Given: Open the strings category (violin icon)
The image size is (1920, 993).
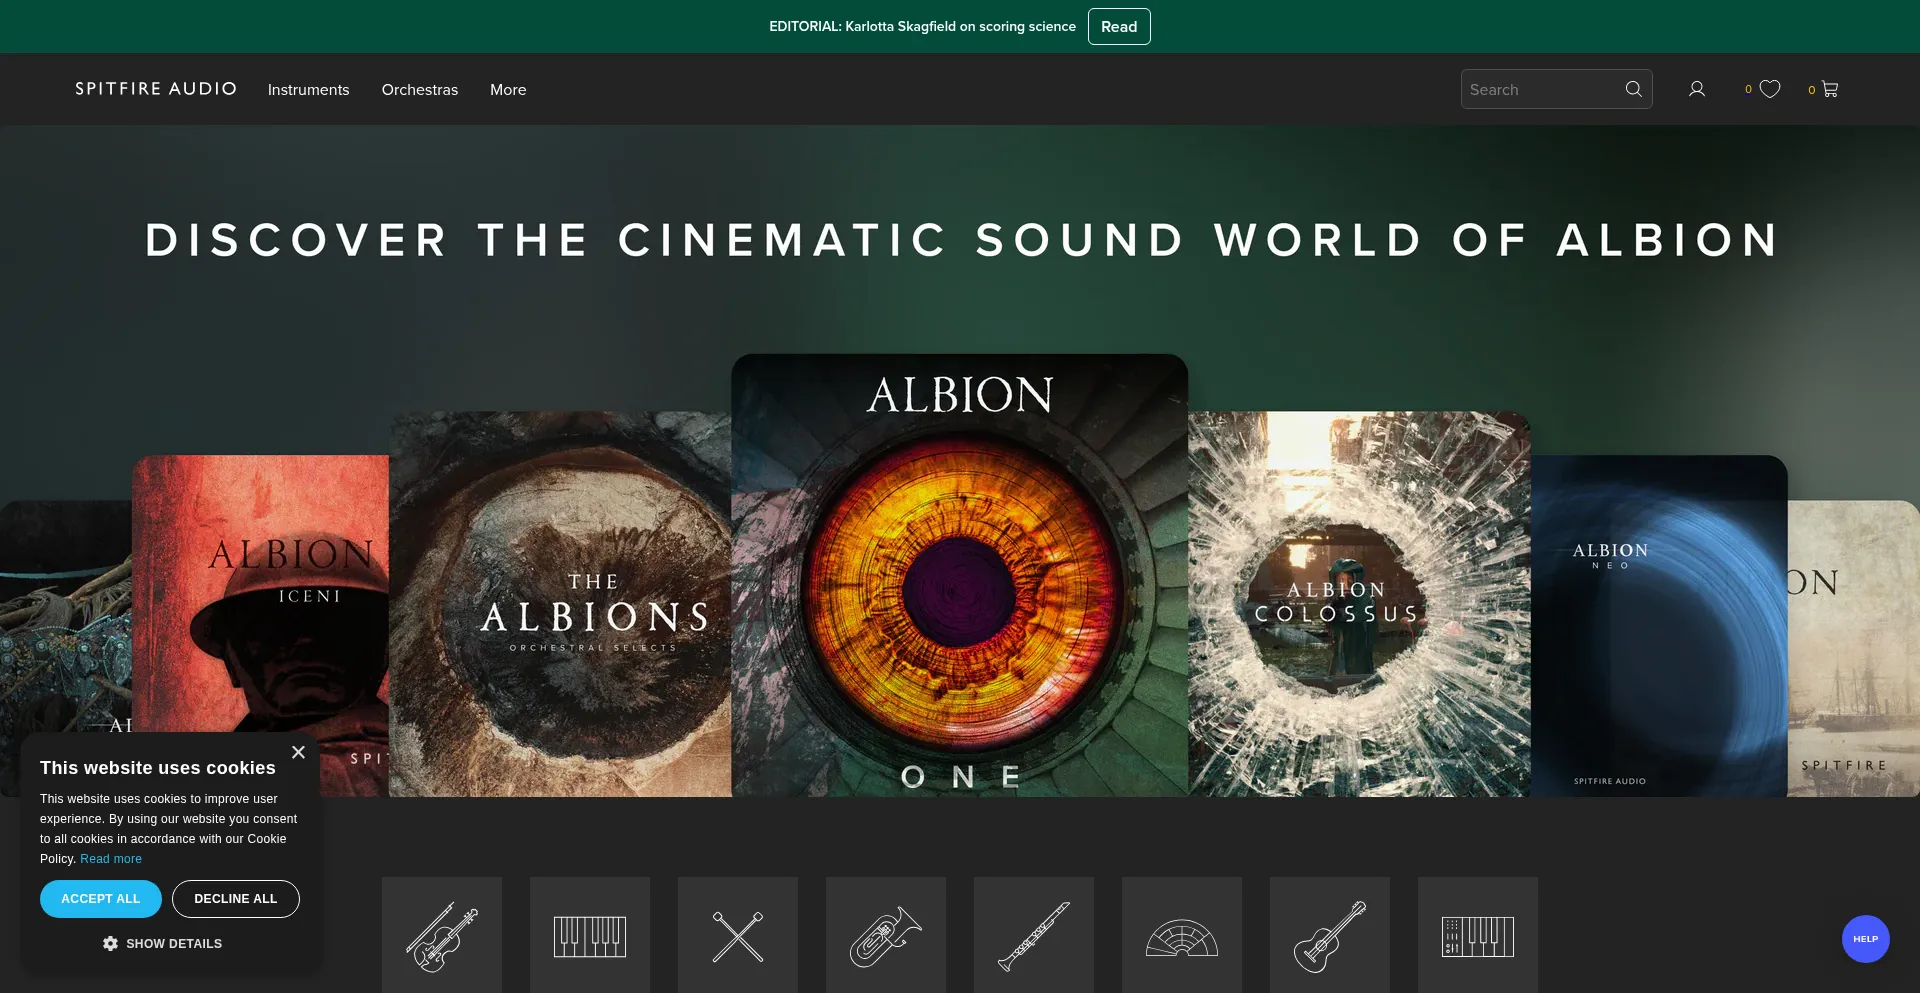Looking at the screenshot, I should pyautogui.click(x=442, y=935).
